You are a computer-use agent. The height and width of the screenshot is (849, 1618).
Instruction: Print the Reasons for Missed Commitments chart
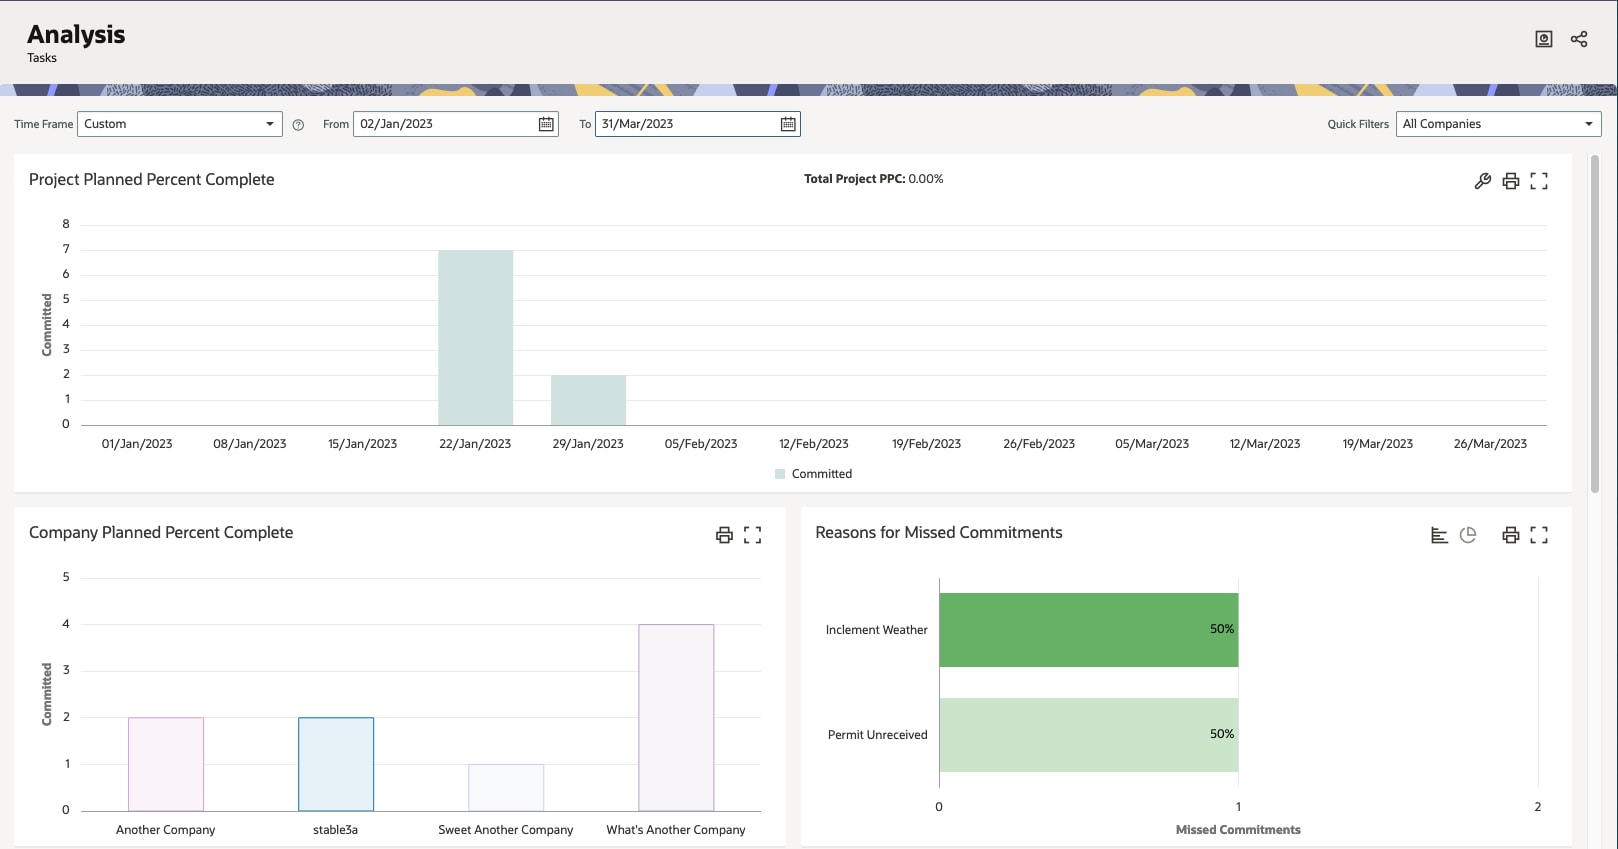(1511, 535)
